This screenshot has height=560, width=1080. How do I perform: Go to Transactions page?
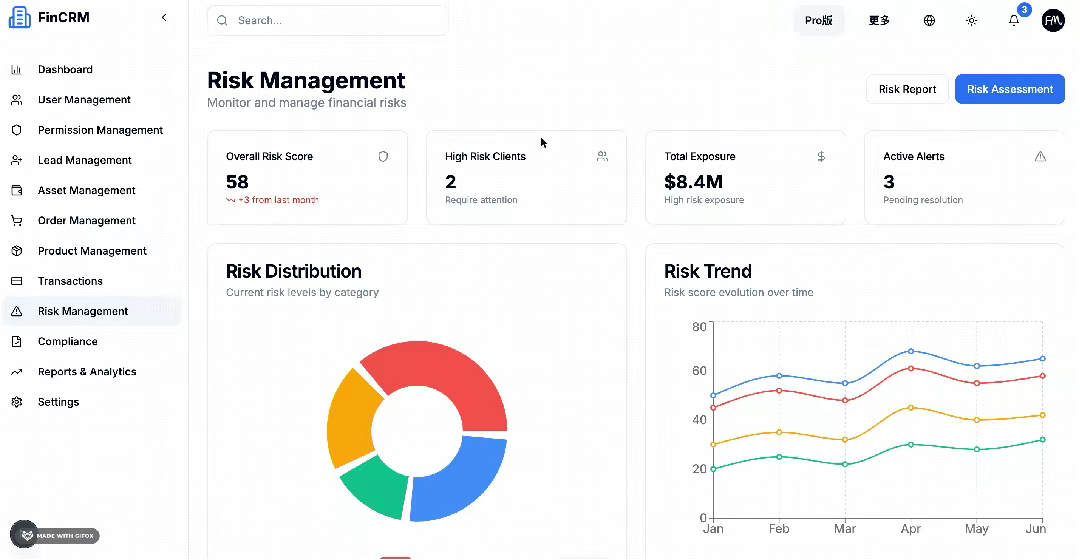pos(92,281)
